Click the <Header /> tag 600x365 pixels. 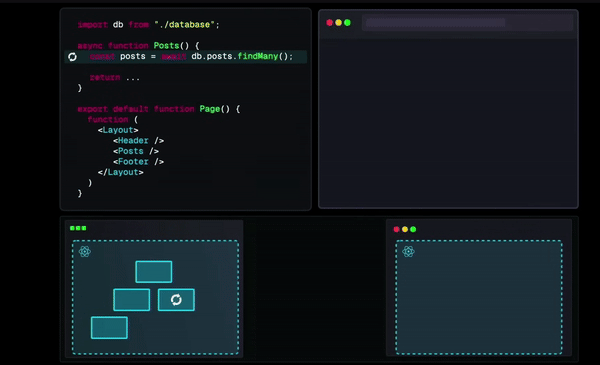click(x=138, y=141)
